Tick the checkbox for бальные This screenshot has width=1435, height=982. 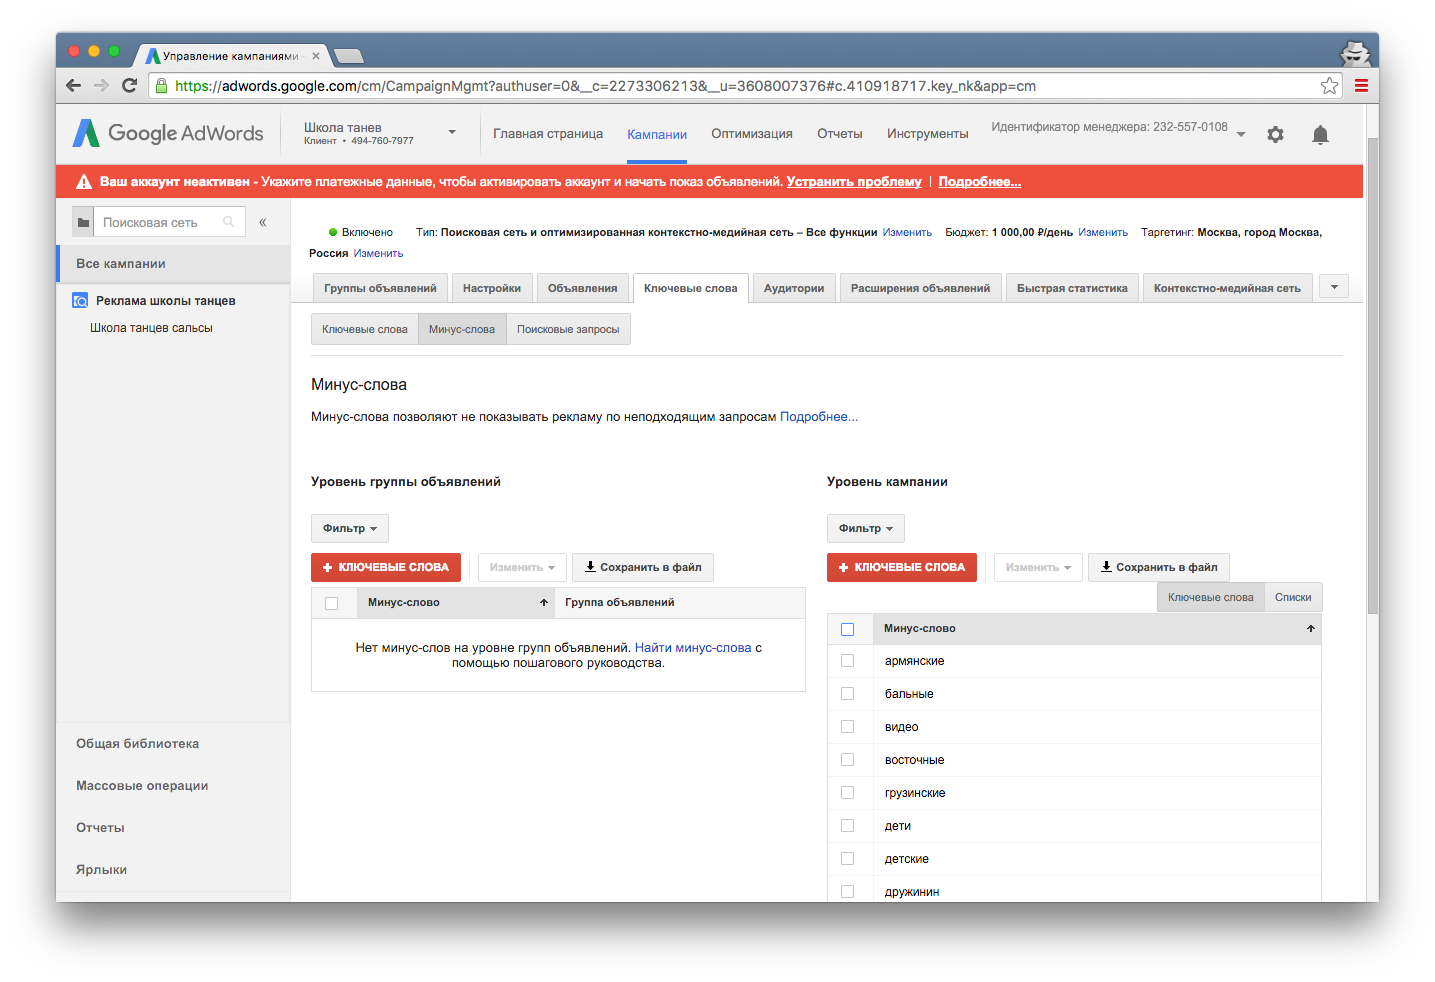coord(848,694)
